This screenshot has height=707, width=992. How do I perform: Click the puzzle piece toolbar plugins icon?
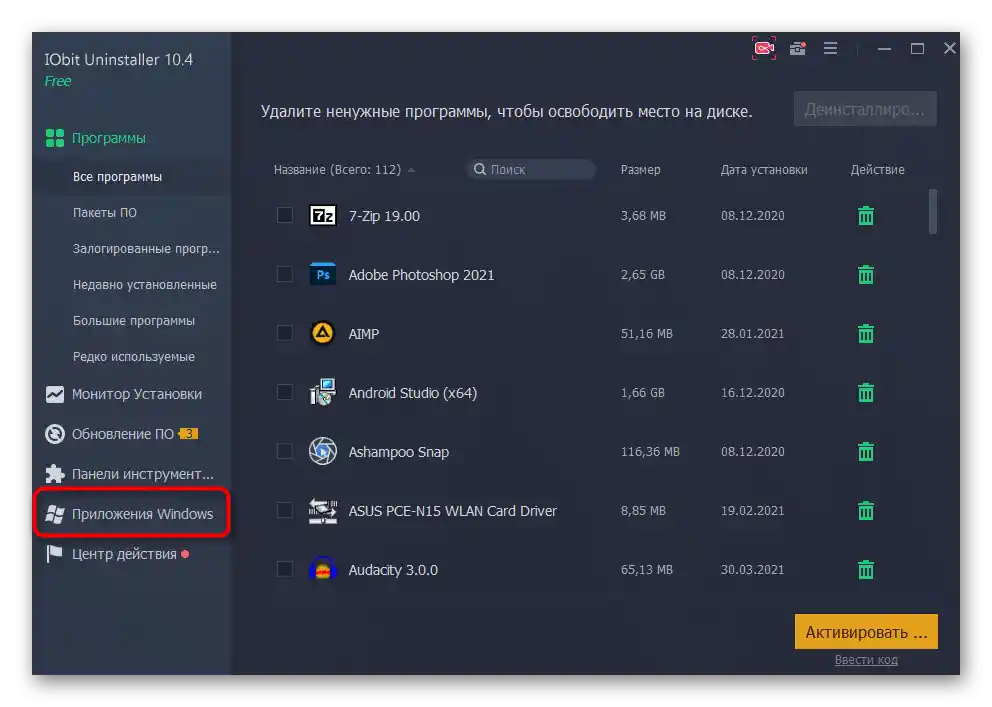[x=55, y=474]
